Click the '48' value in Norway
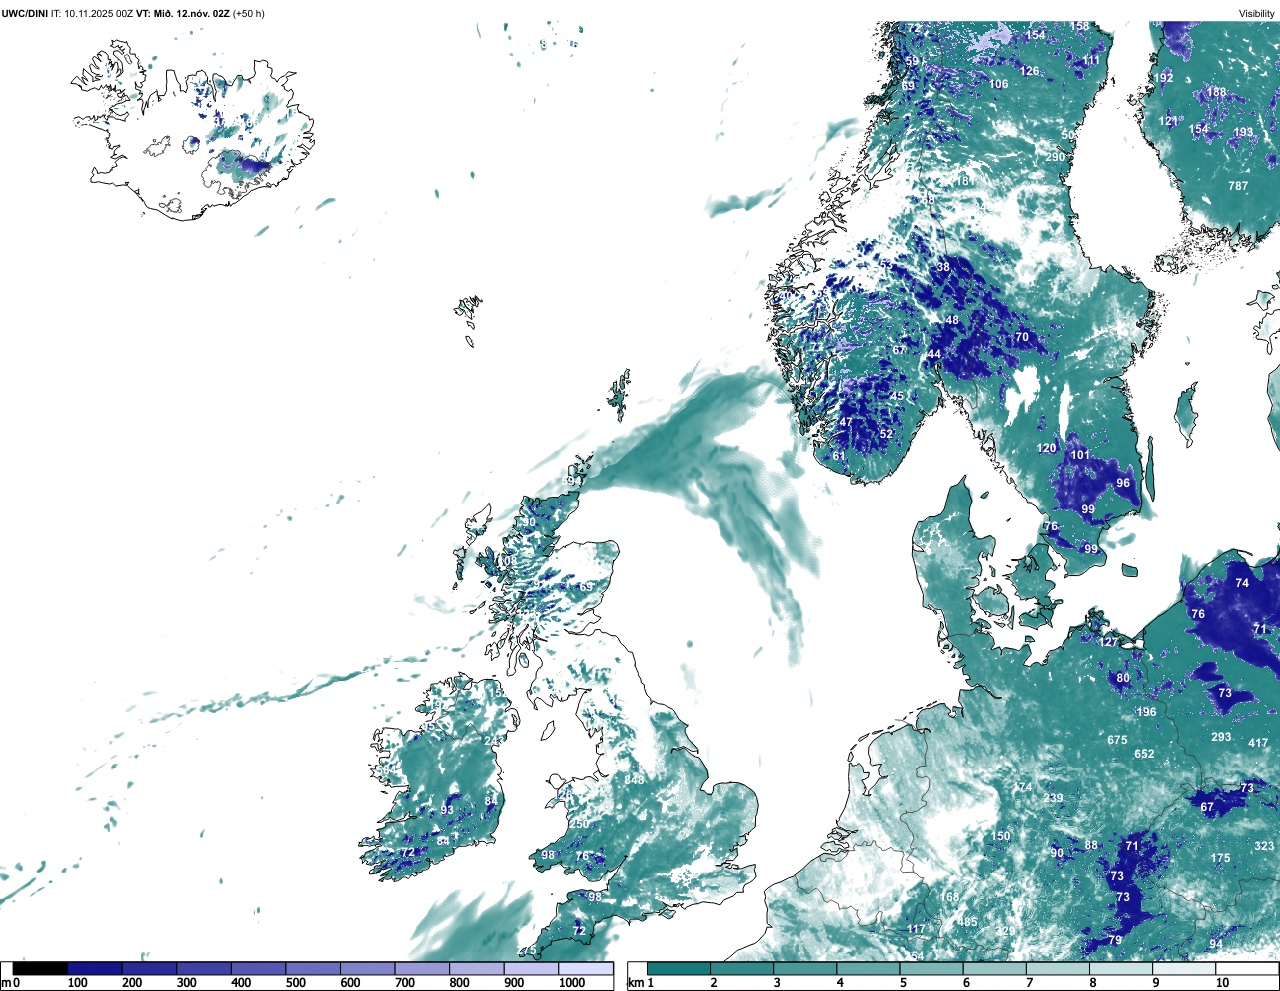Image resolution: width=1280 pixels, height=991 pixels. point(952,321)
